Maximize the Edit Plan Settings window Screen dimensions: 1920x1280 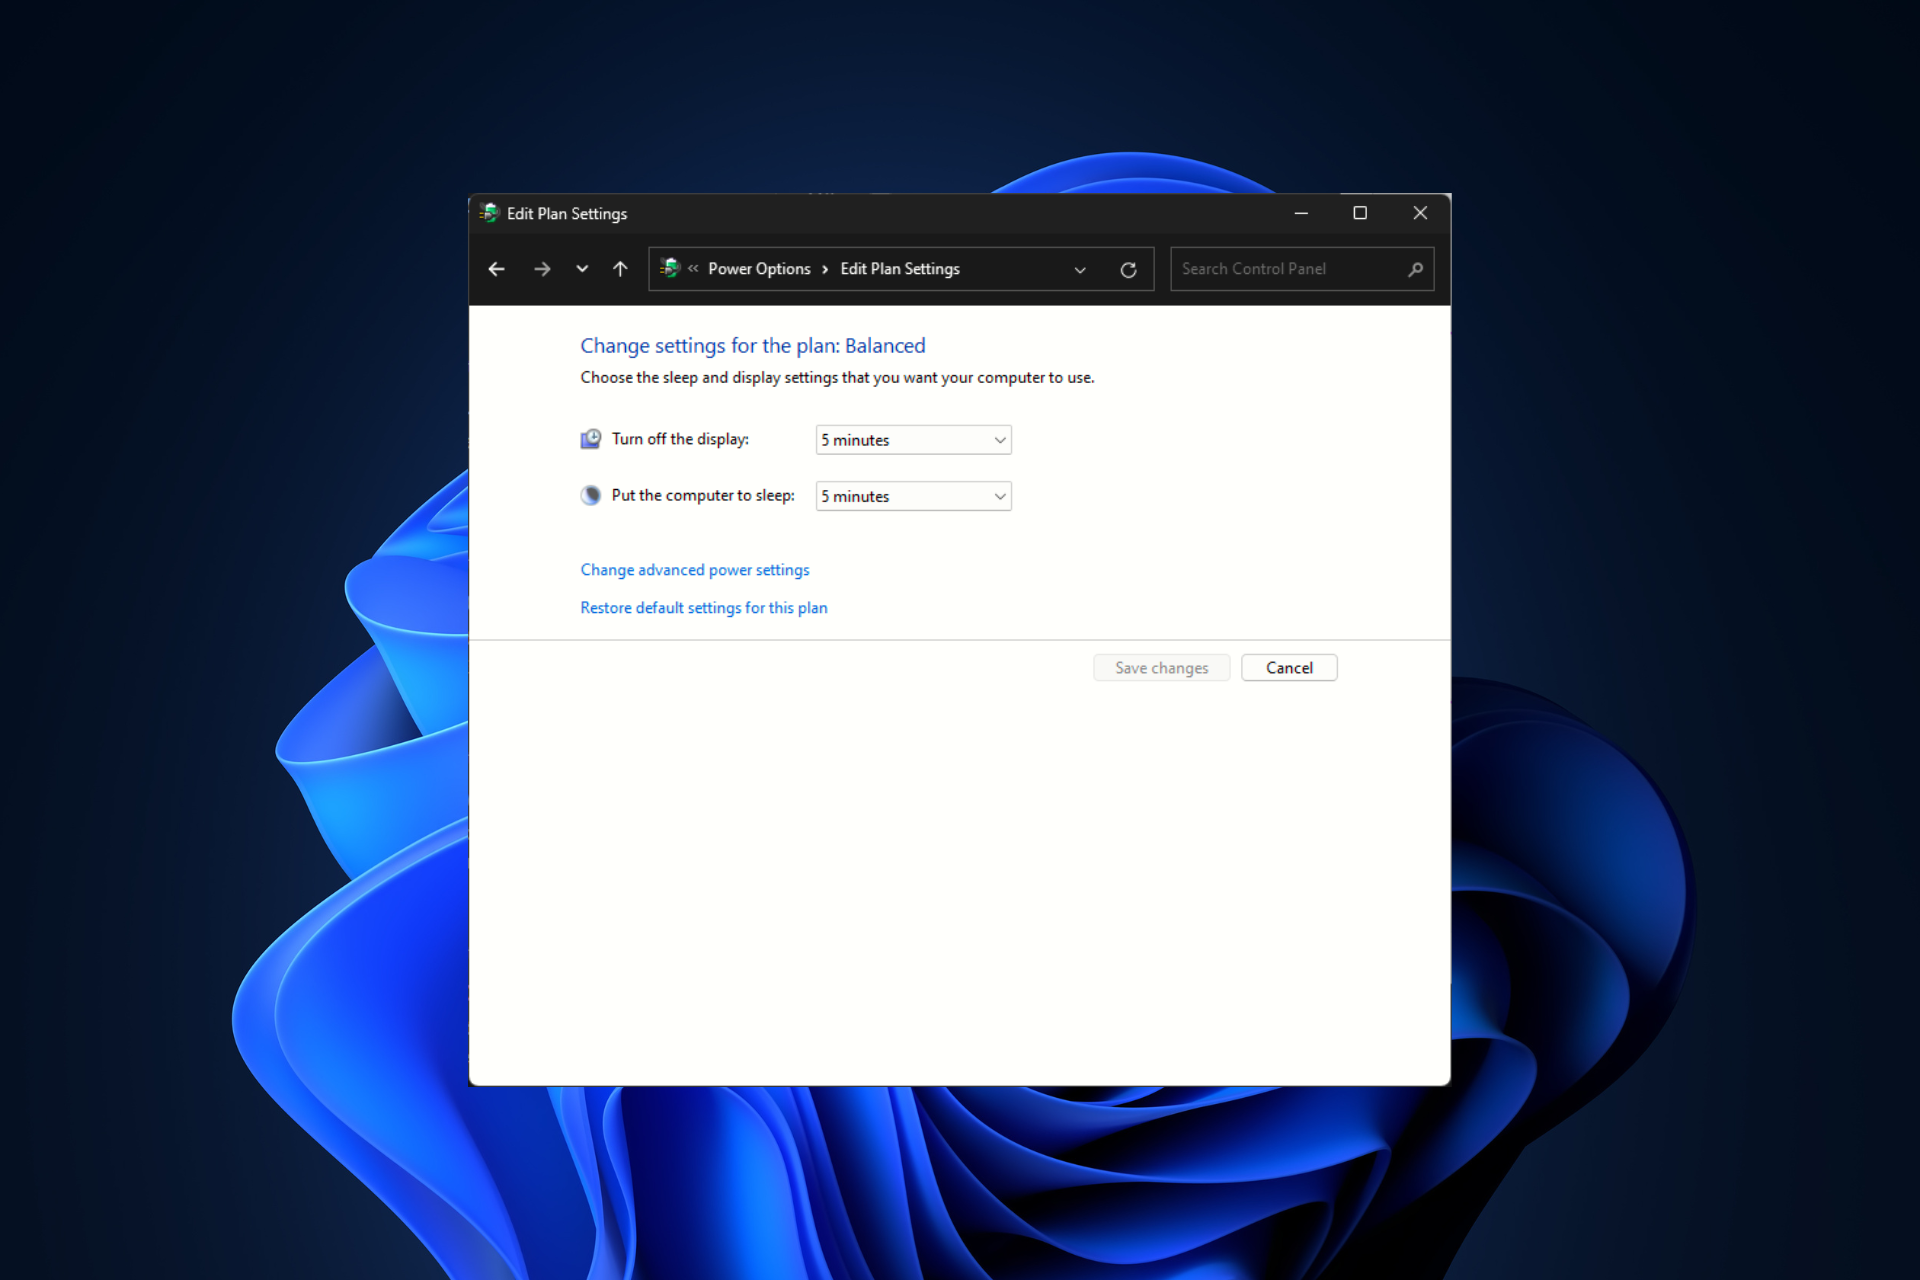click(x=1360, y=213)
